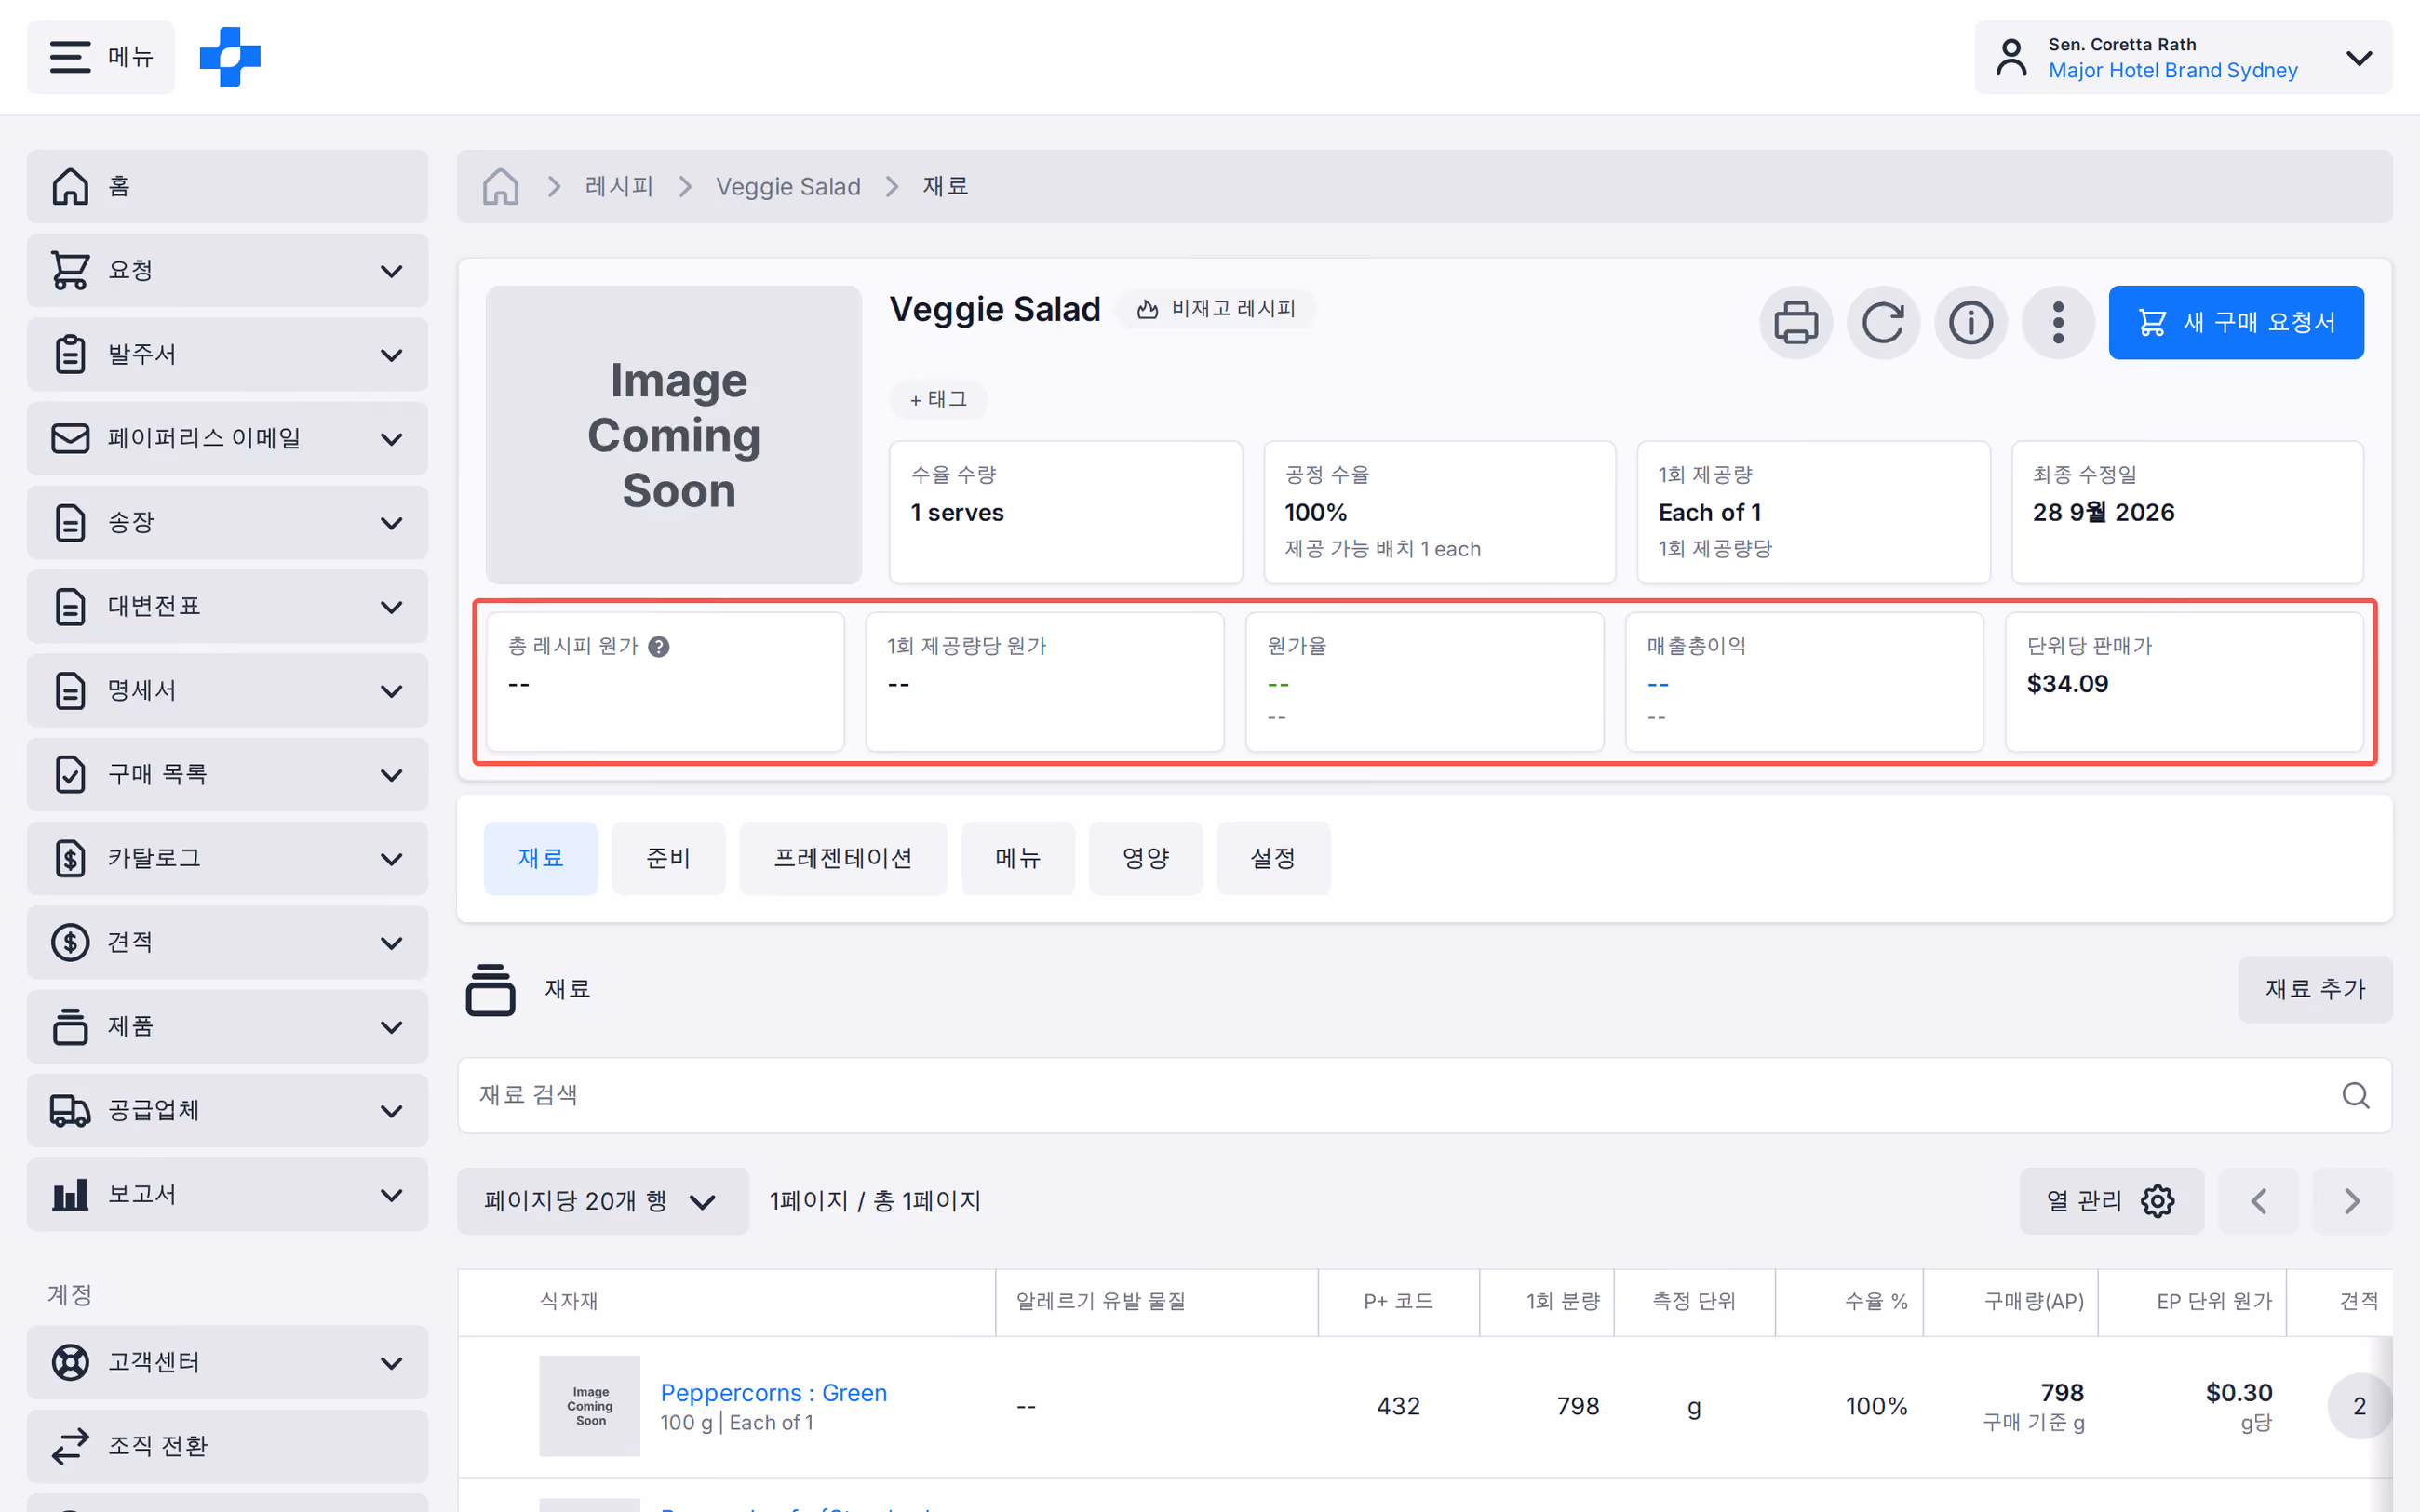
Task: Expand the 발주서 sidebar chevron
Action: (392, 355)
